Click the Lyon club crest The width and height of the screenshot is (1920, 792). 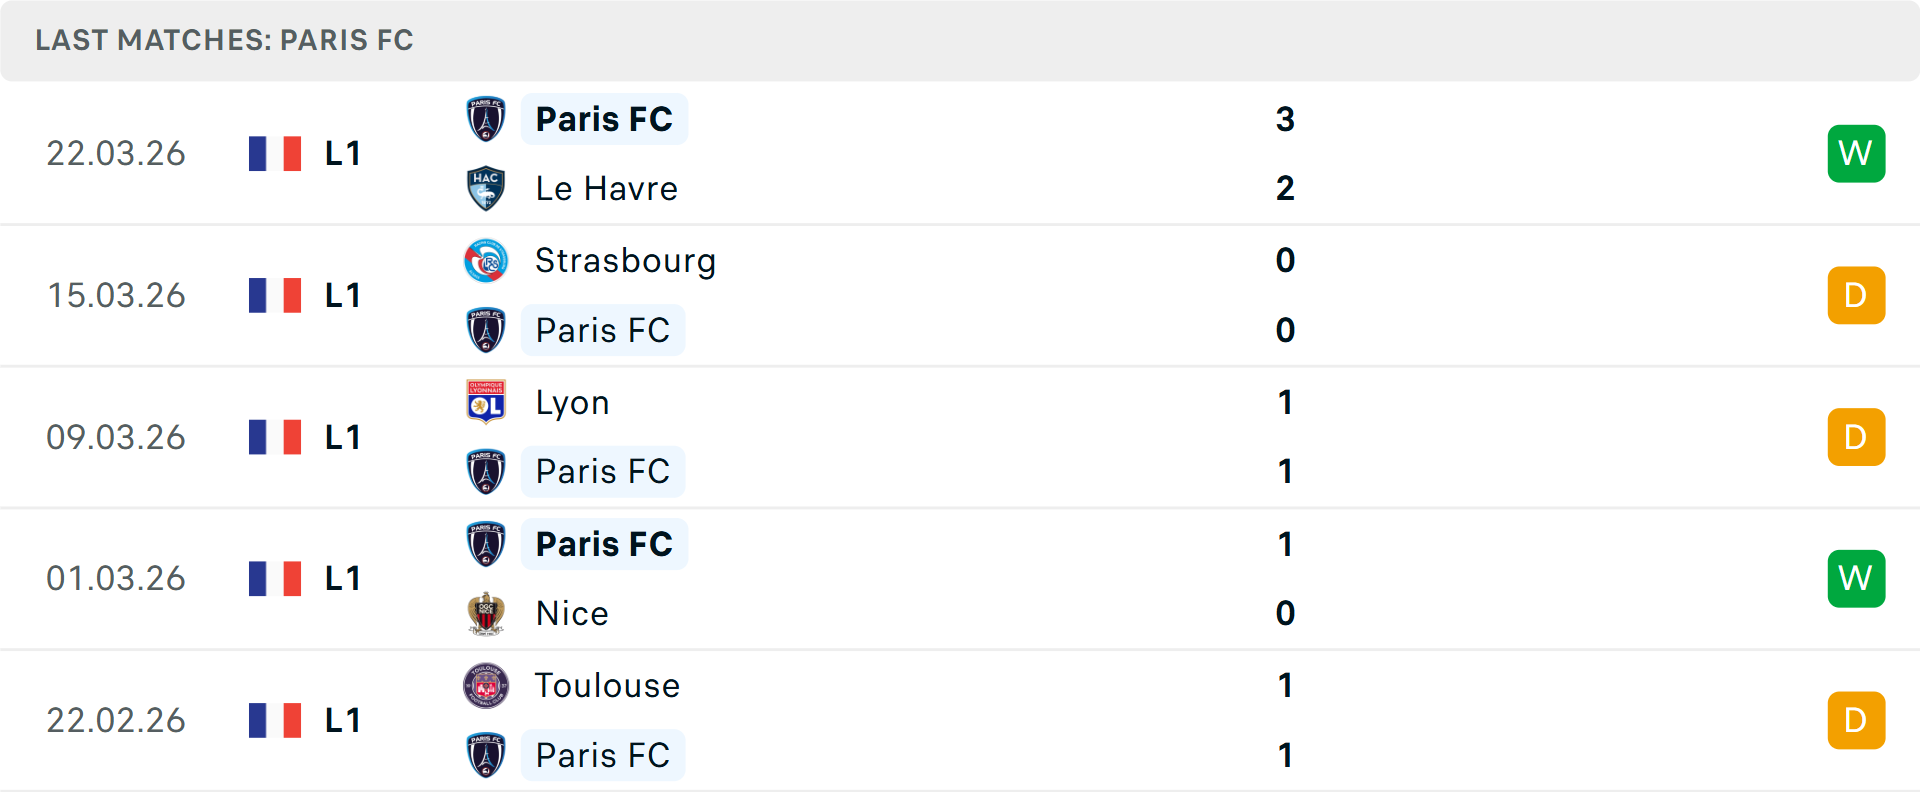(486, 402)
